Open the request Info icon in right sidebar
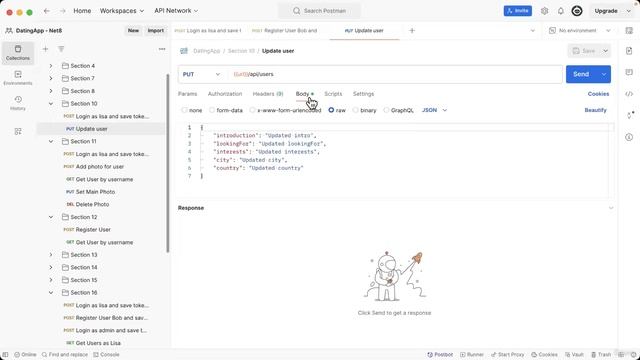The width and height of the screenshot is (640, 360). [x=629, y=137]
